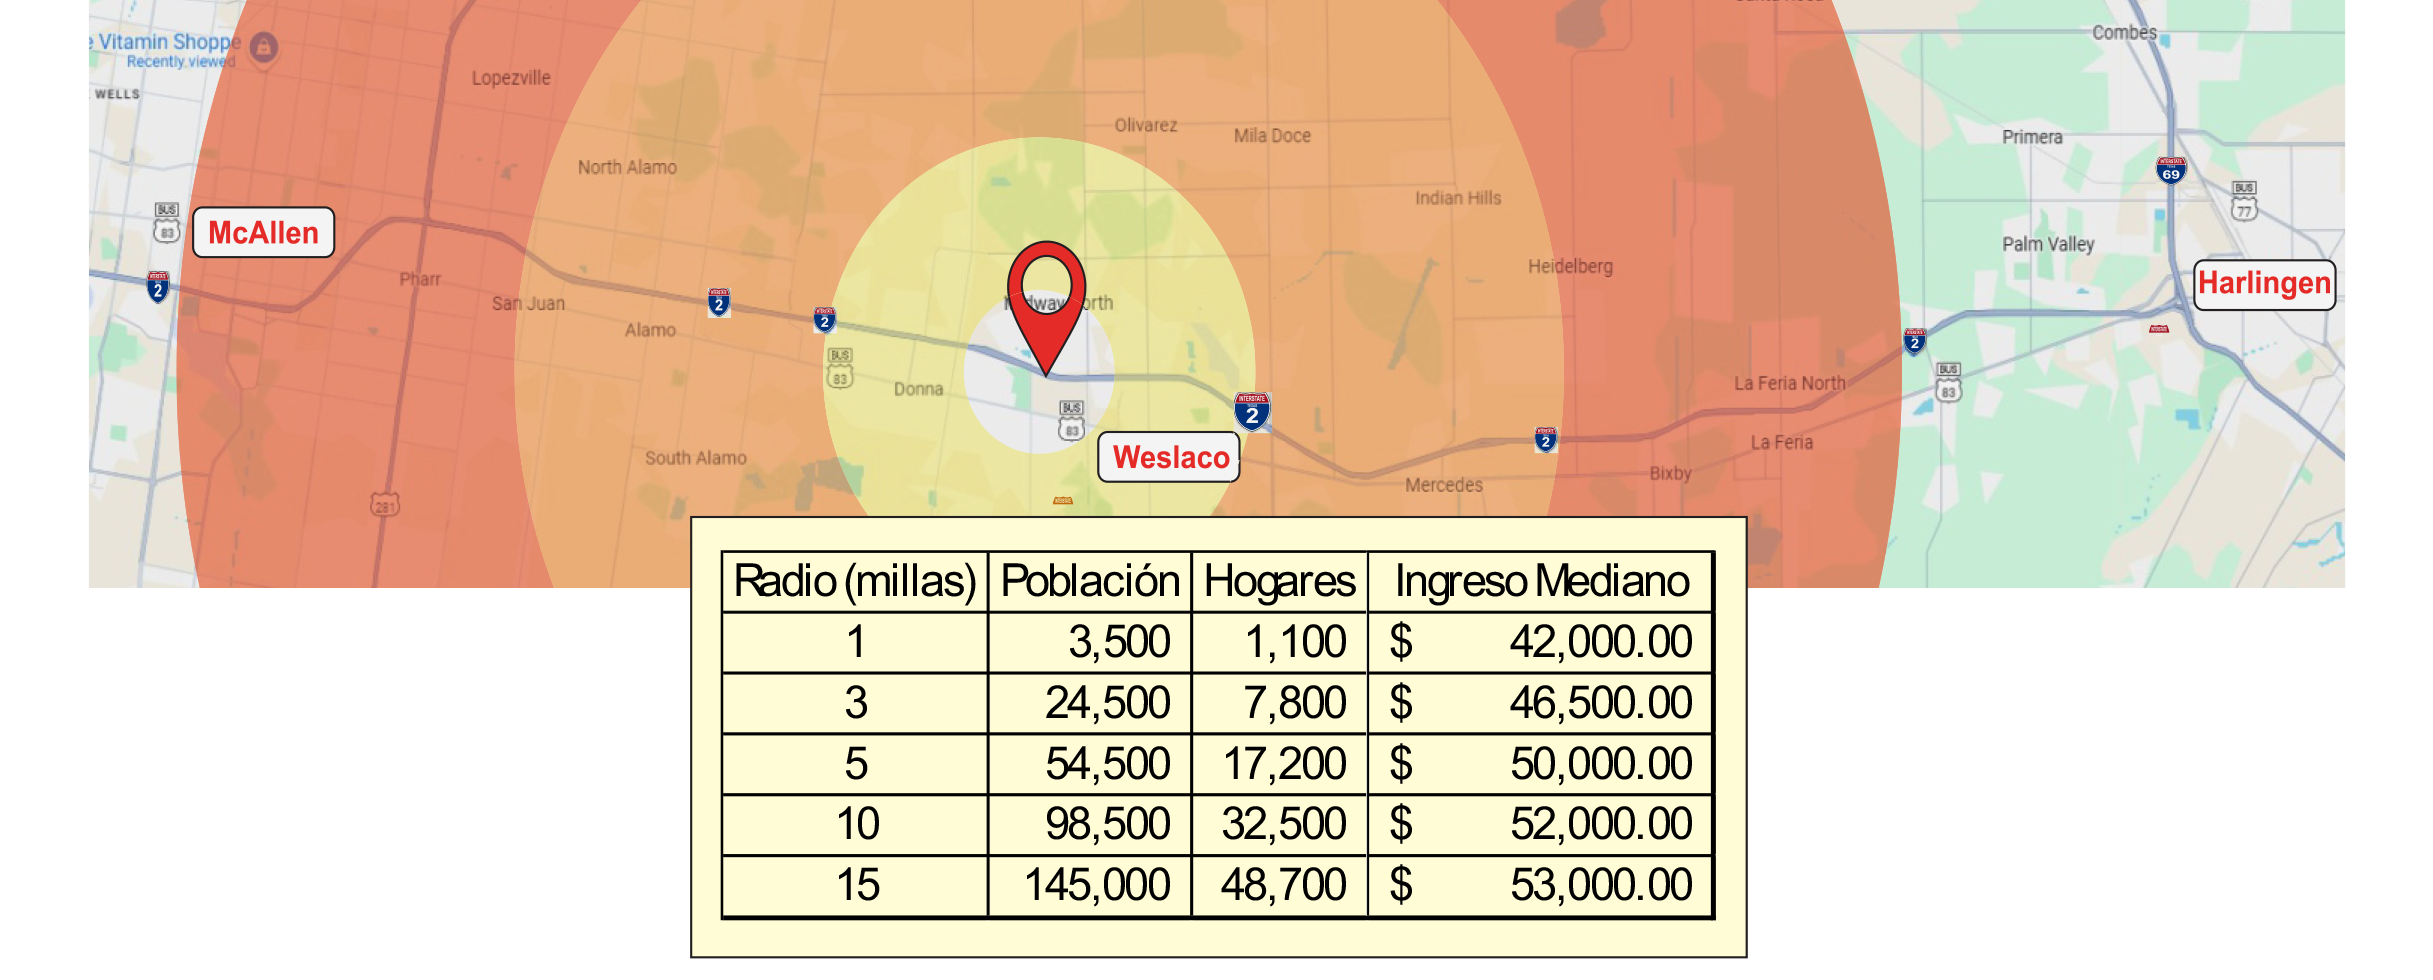The width and height of the screenshot is (2433, 980).
Task: Click the 145,000 population cell
Action: (x=1096, y=885)
